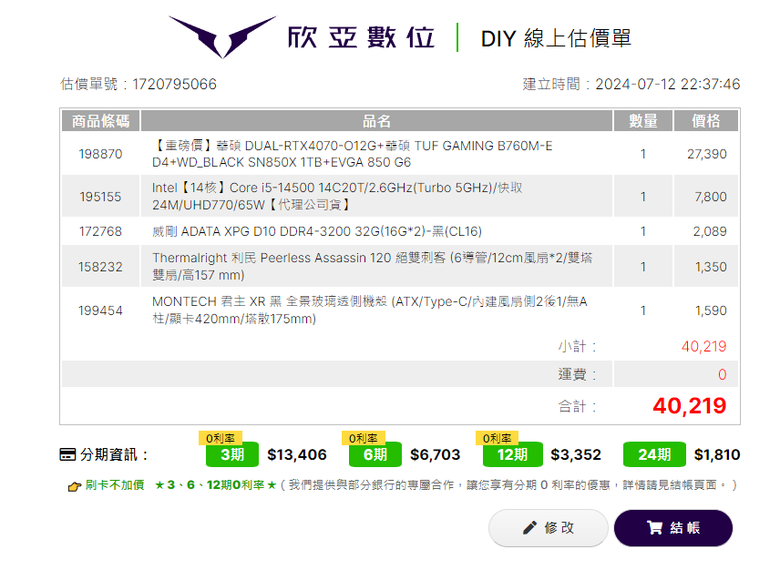This screenshot has width=780, height=570.
Task: Click the 小計 label
Action: [x=577, y=346]
